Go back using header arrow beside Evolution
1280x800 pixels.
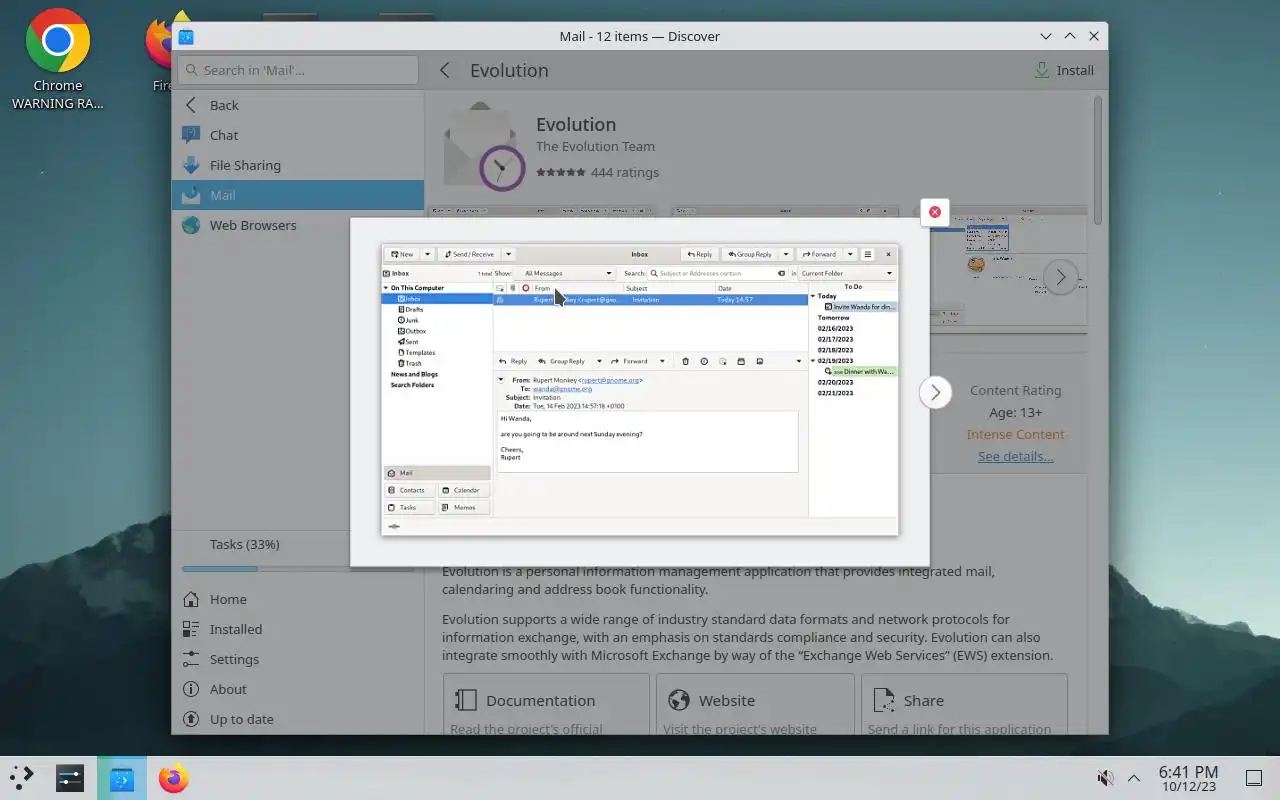tap(445, 70)
